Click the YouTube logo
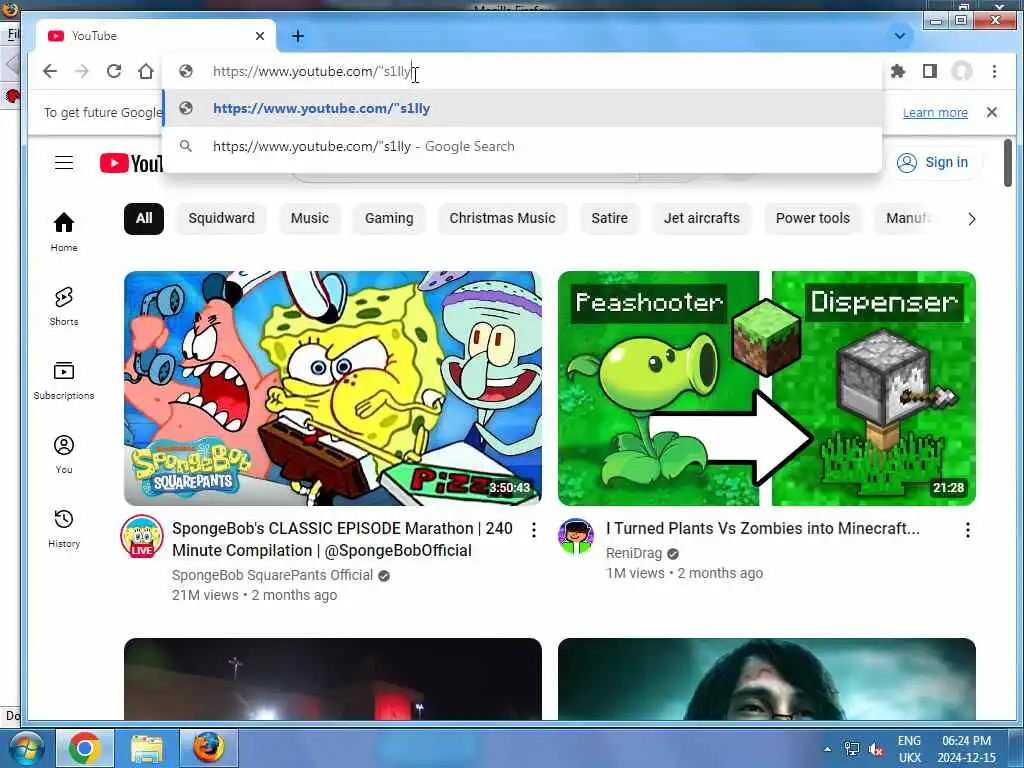The width and height of the screenshot is (1024, 768). point(131,163)
